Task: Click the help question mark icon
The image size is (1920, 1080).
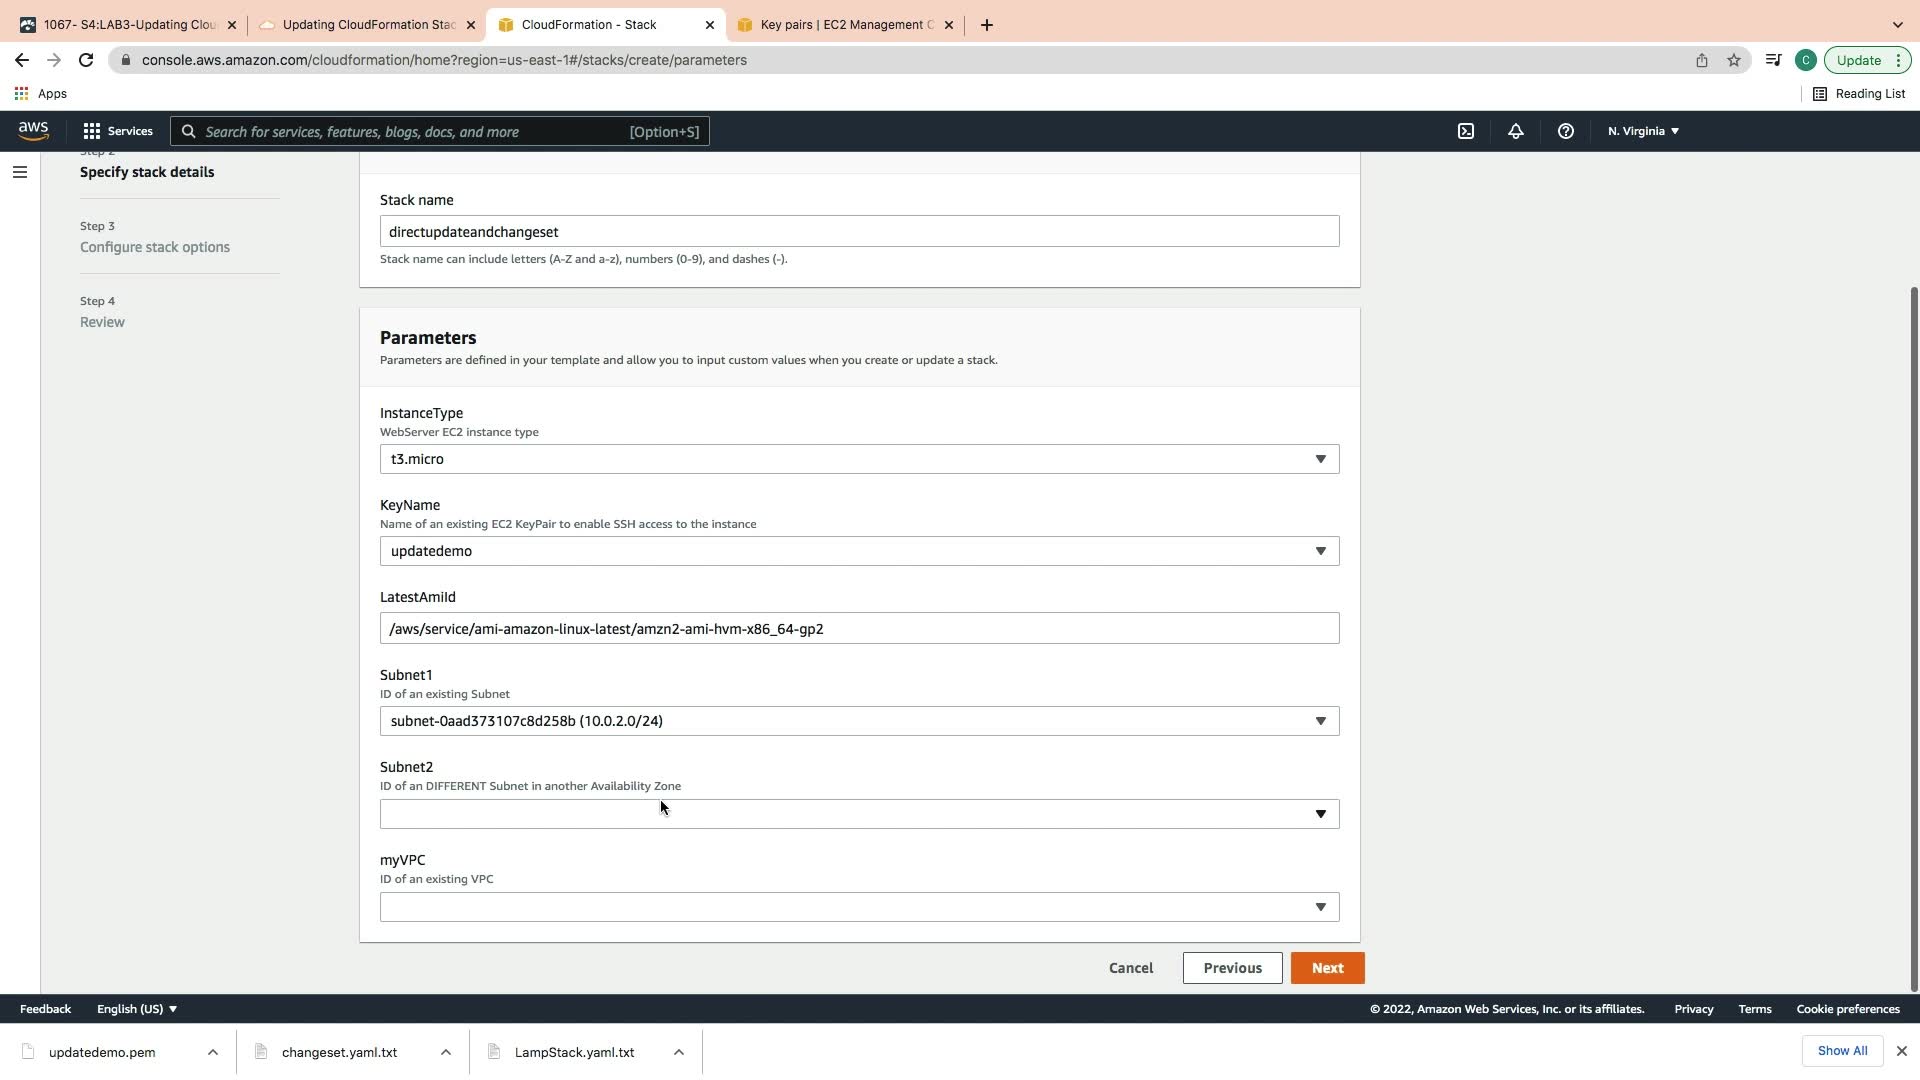Action: click(1565, 131)
